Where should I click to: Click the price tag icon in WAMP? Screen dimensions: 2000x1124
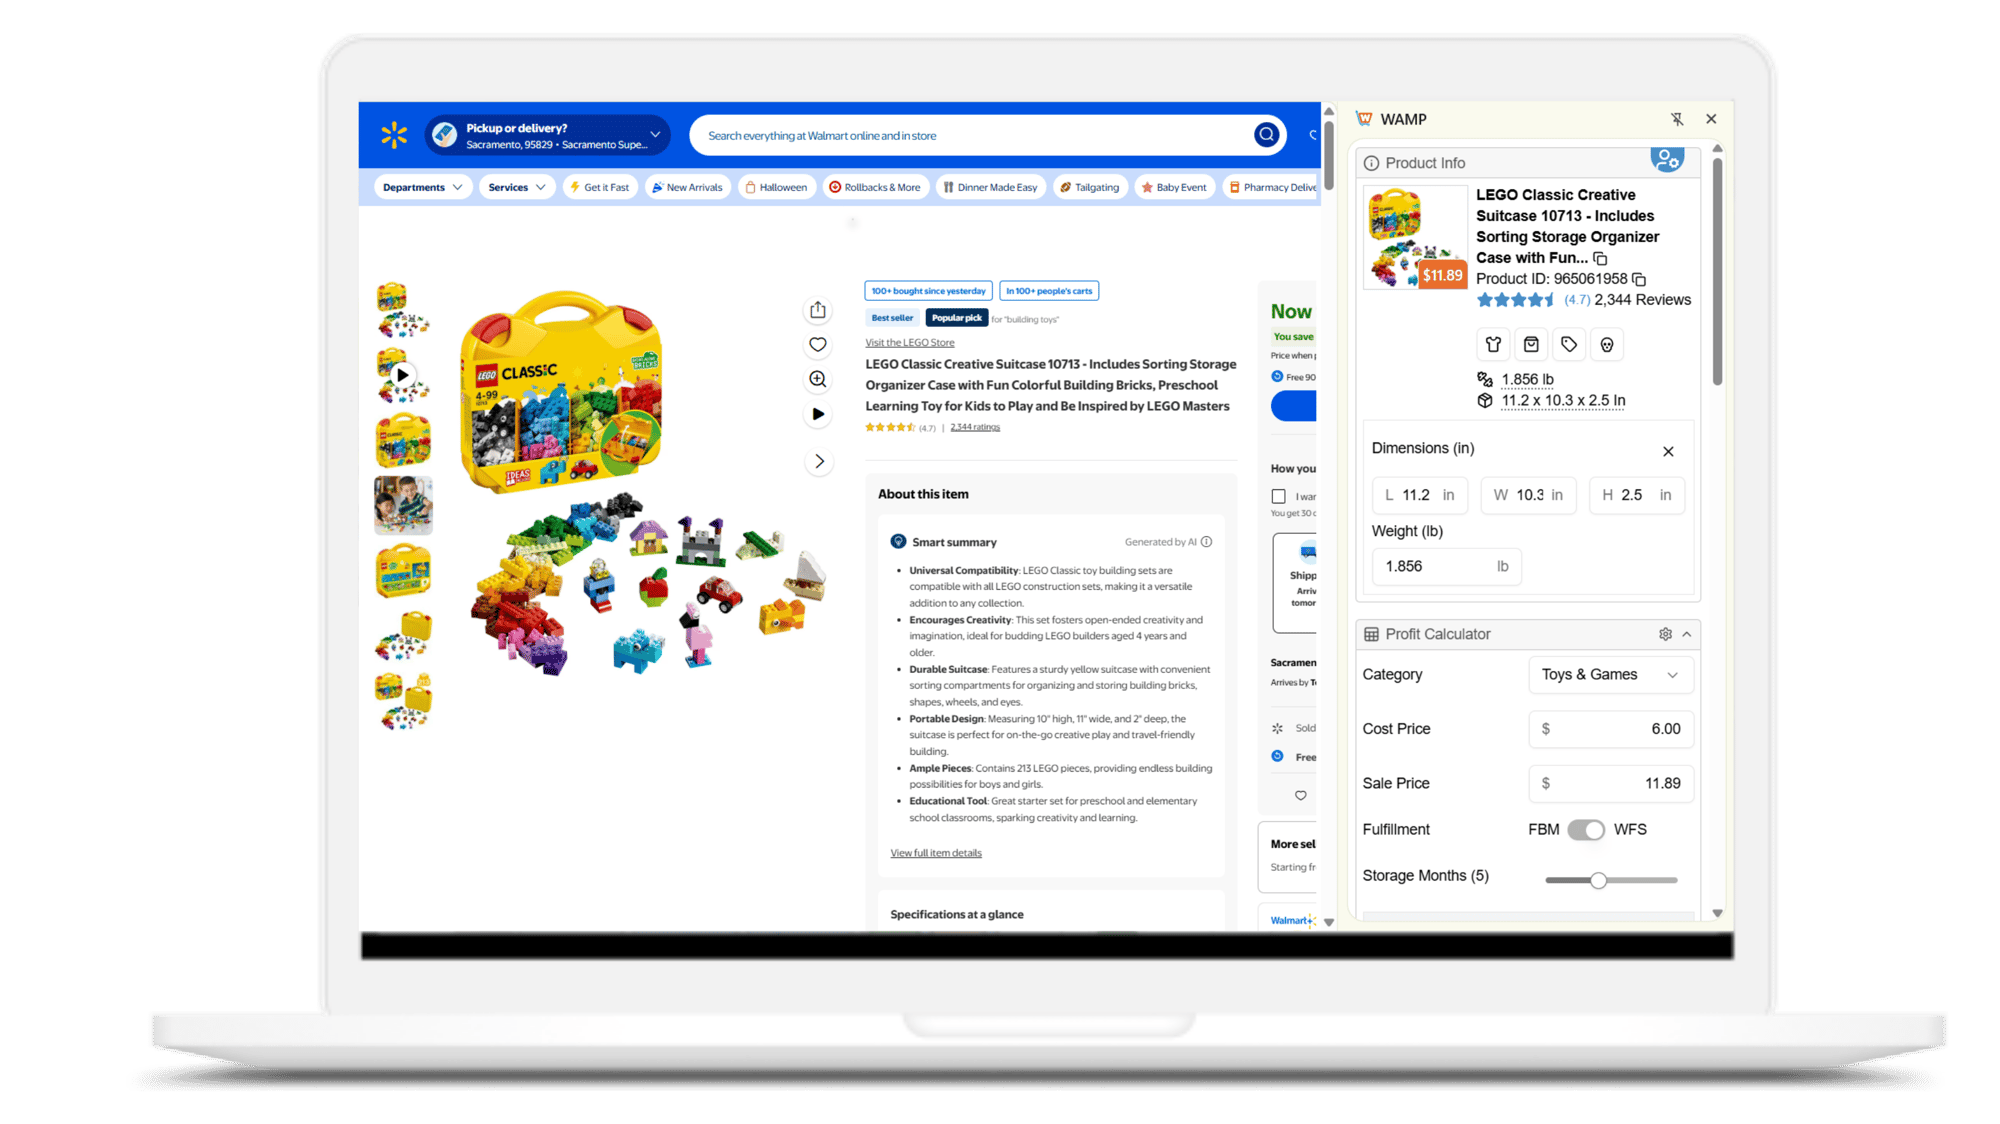[1569, 345]
